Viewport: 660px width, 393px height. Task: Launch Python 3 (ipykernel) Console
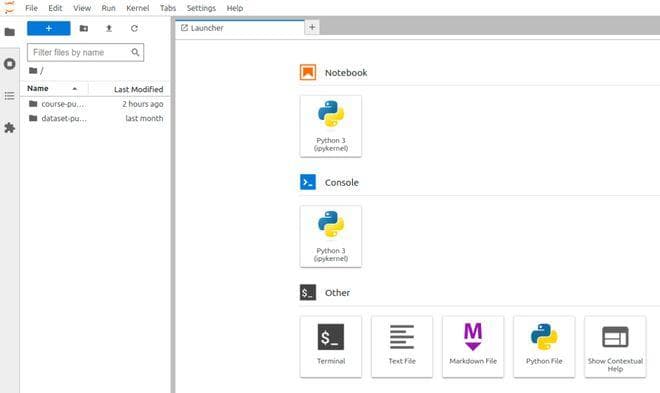[331, 236]
